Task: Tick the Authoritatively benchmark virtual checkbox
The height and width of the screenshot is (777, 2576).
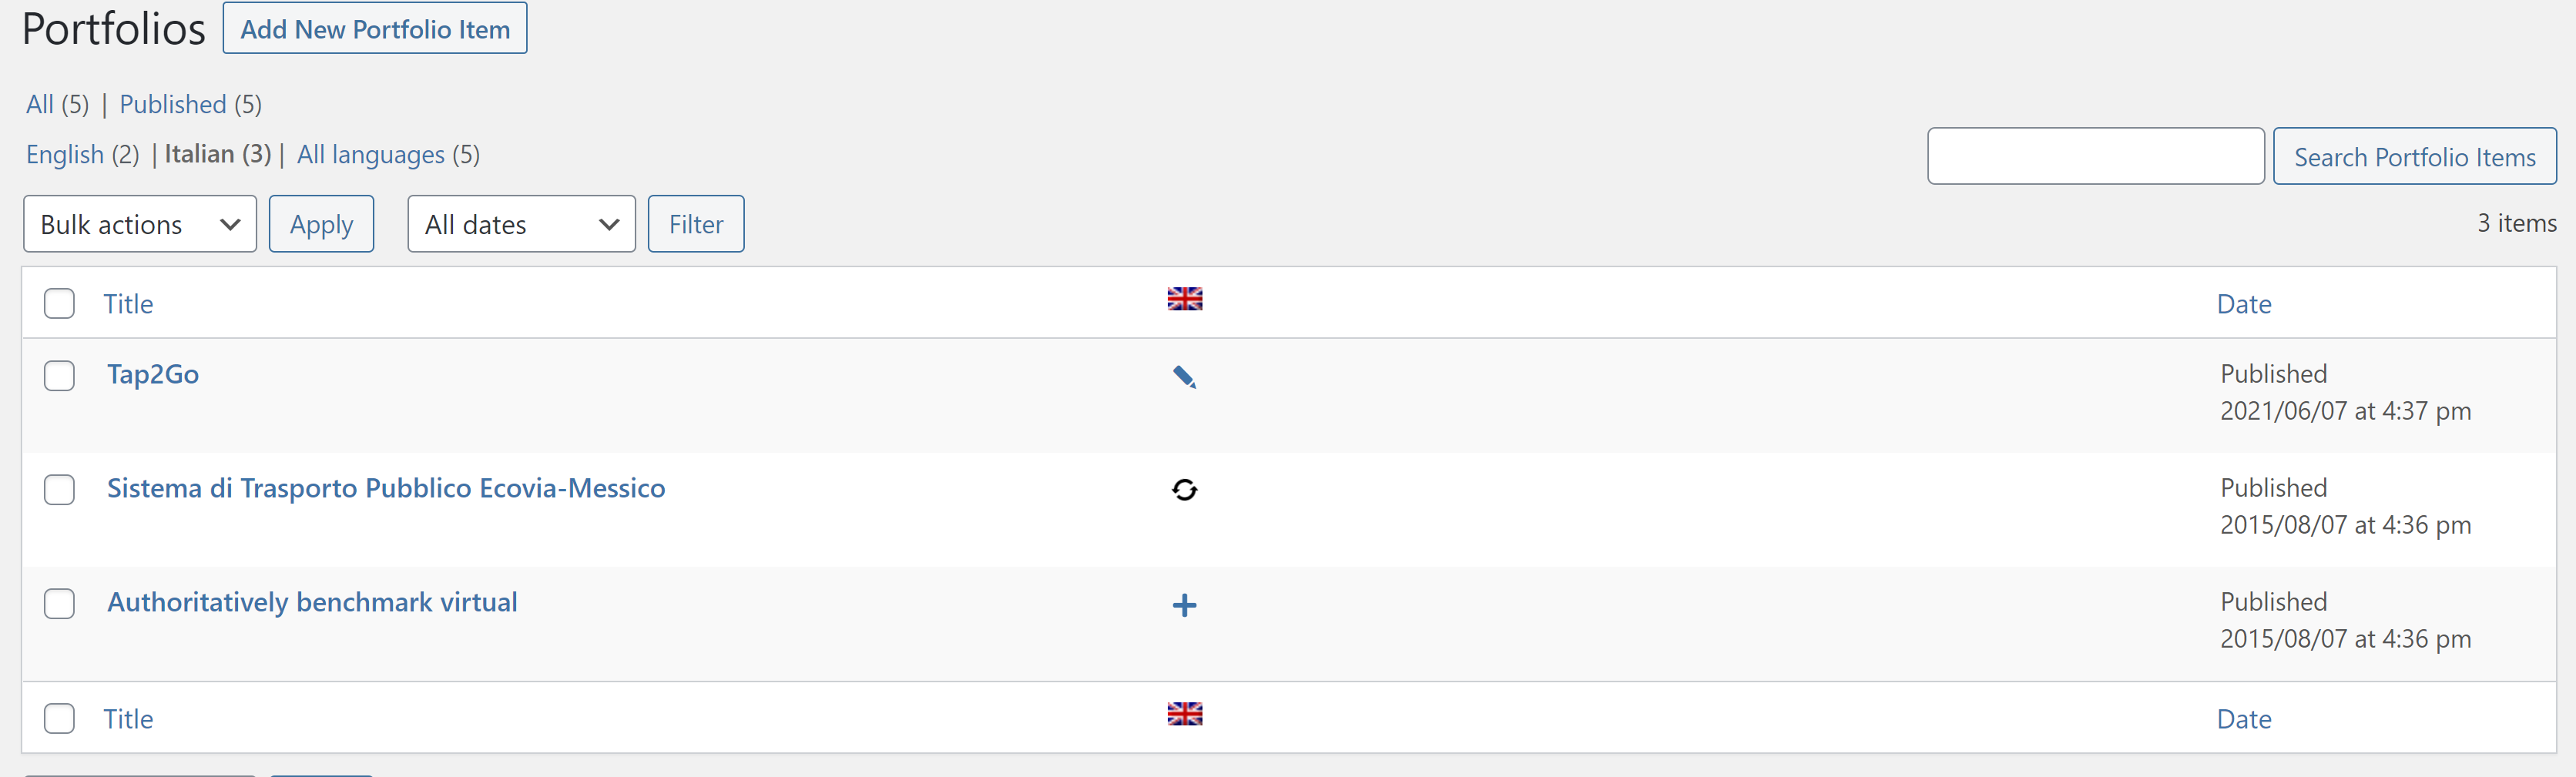Action: click(59, 604)
